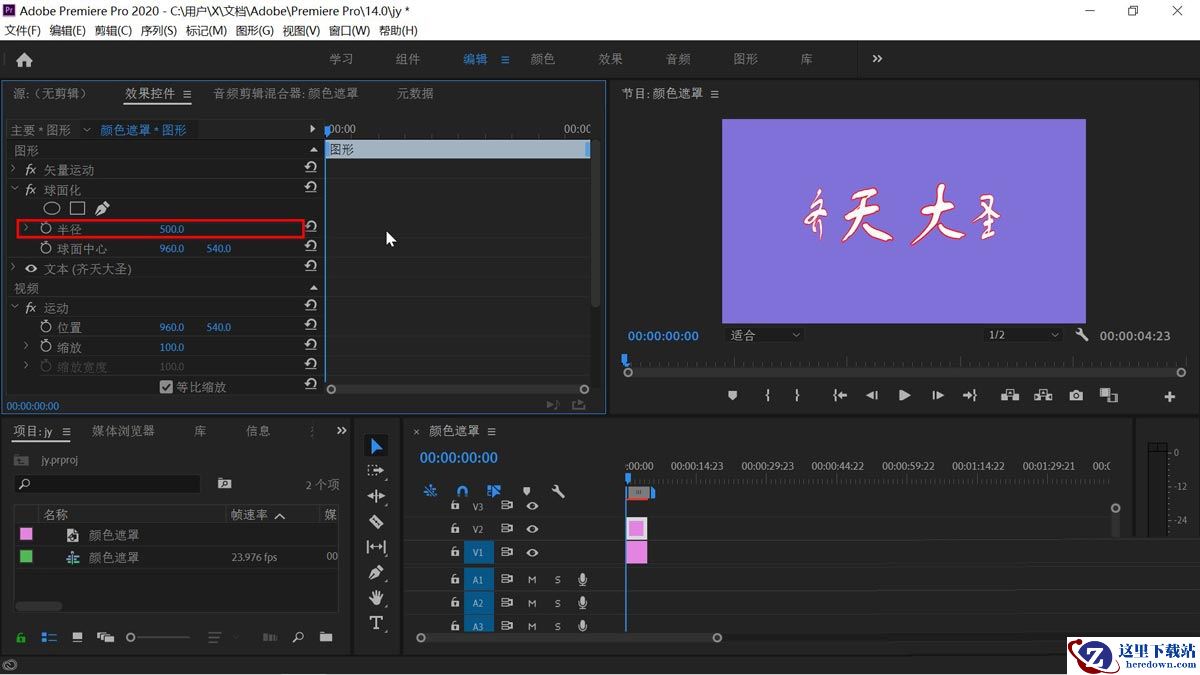
Task: Click the Lift button
Action: pos(1010,396)
